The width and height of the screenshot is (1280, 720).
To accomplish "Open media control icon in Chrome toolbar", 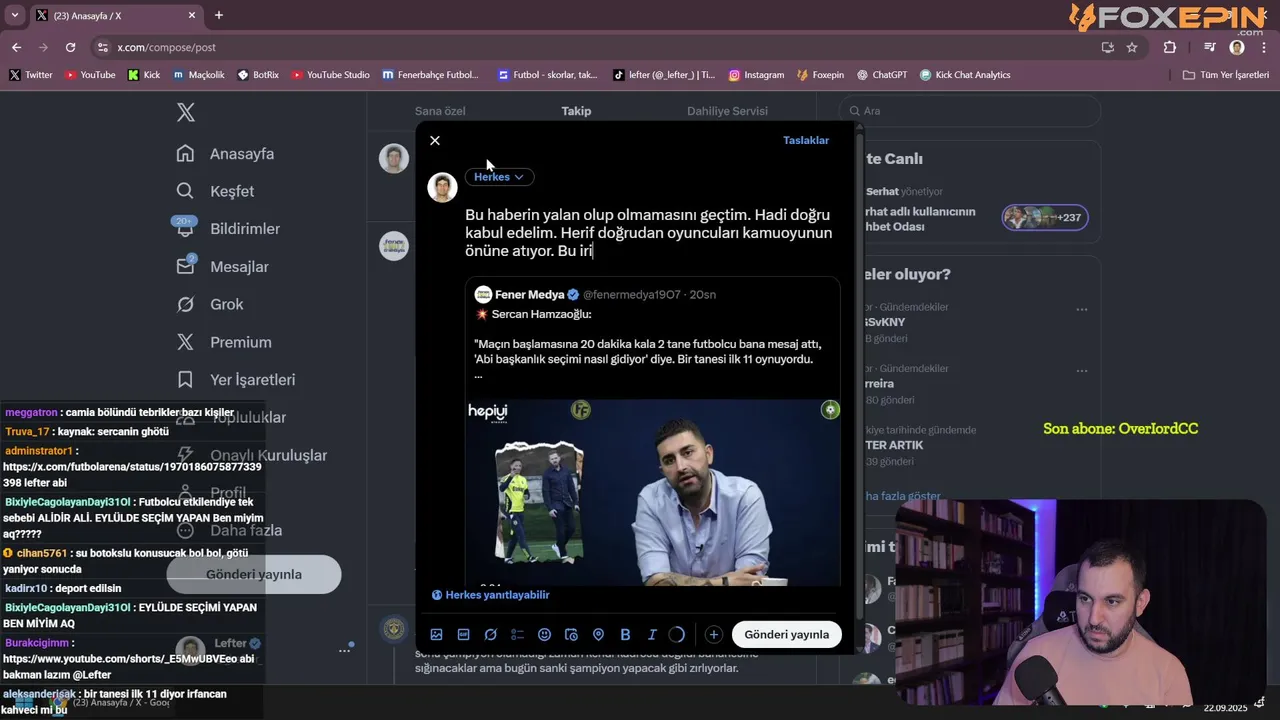I will 1210,47.
